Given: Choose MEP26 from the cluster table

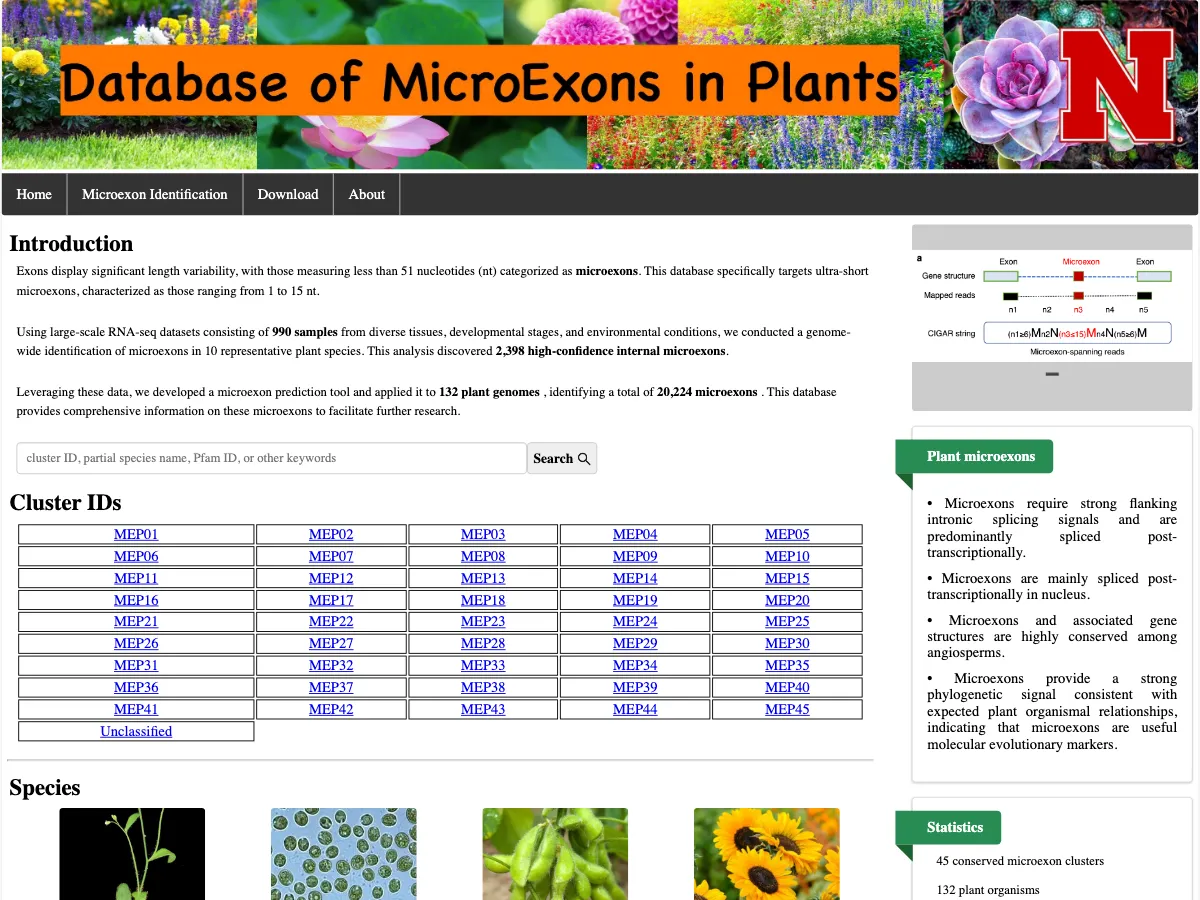Looking at the screenshot, I should click(x=136, y=643).
